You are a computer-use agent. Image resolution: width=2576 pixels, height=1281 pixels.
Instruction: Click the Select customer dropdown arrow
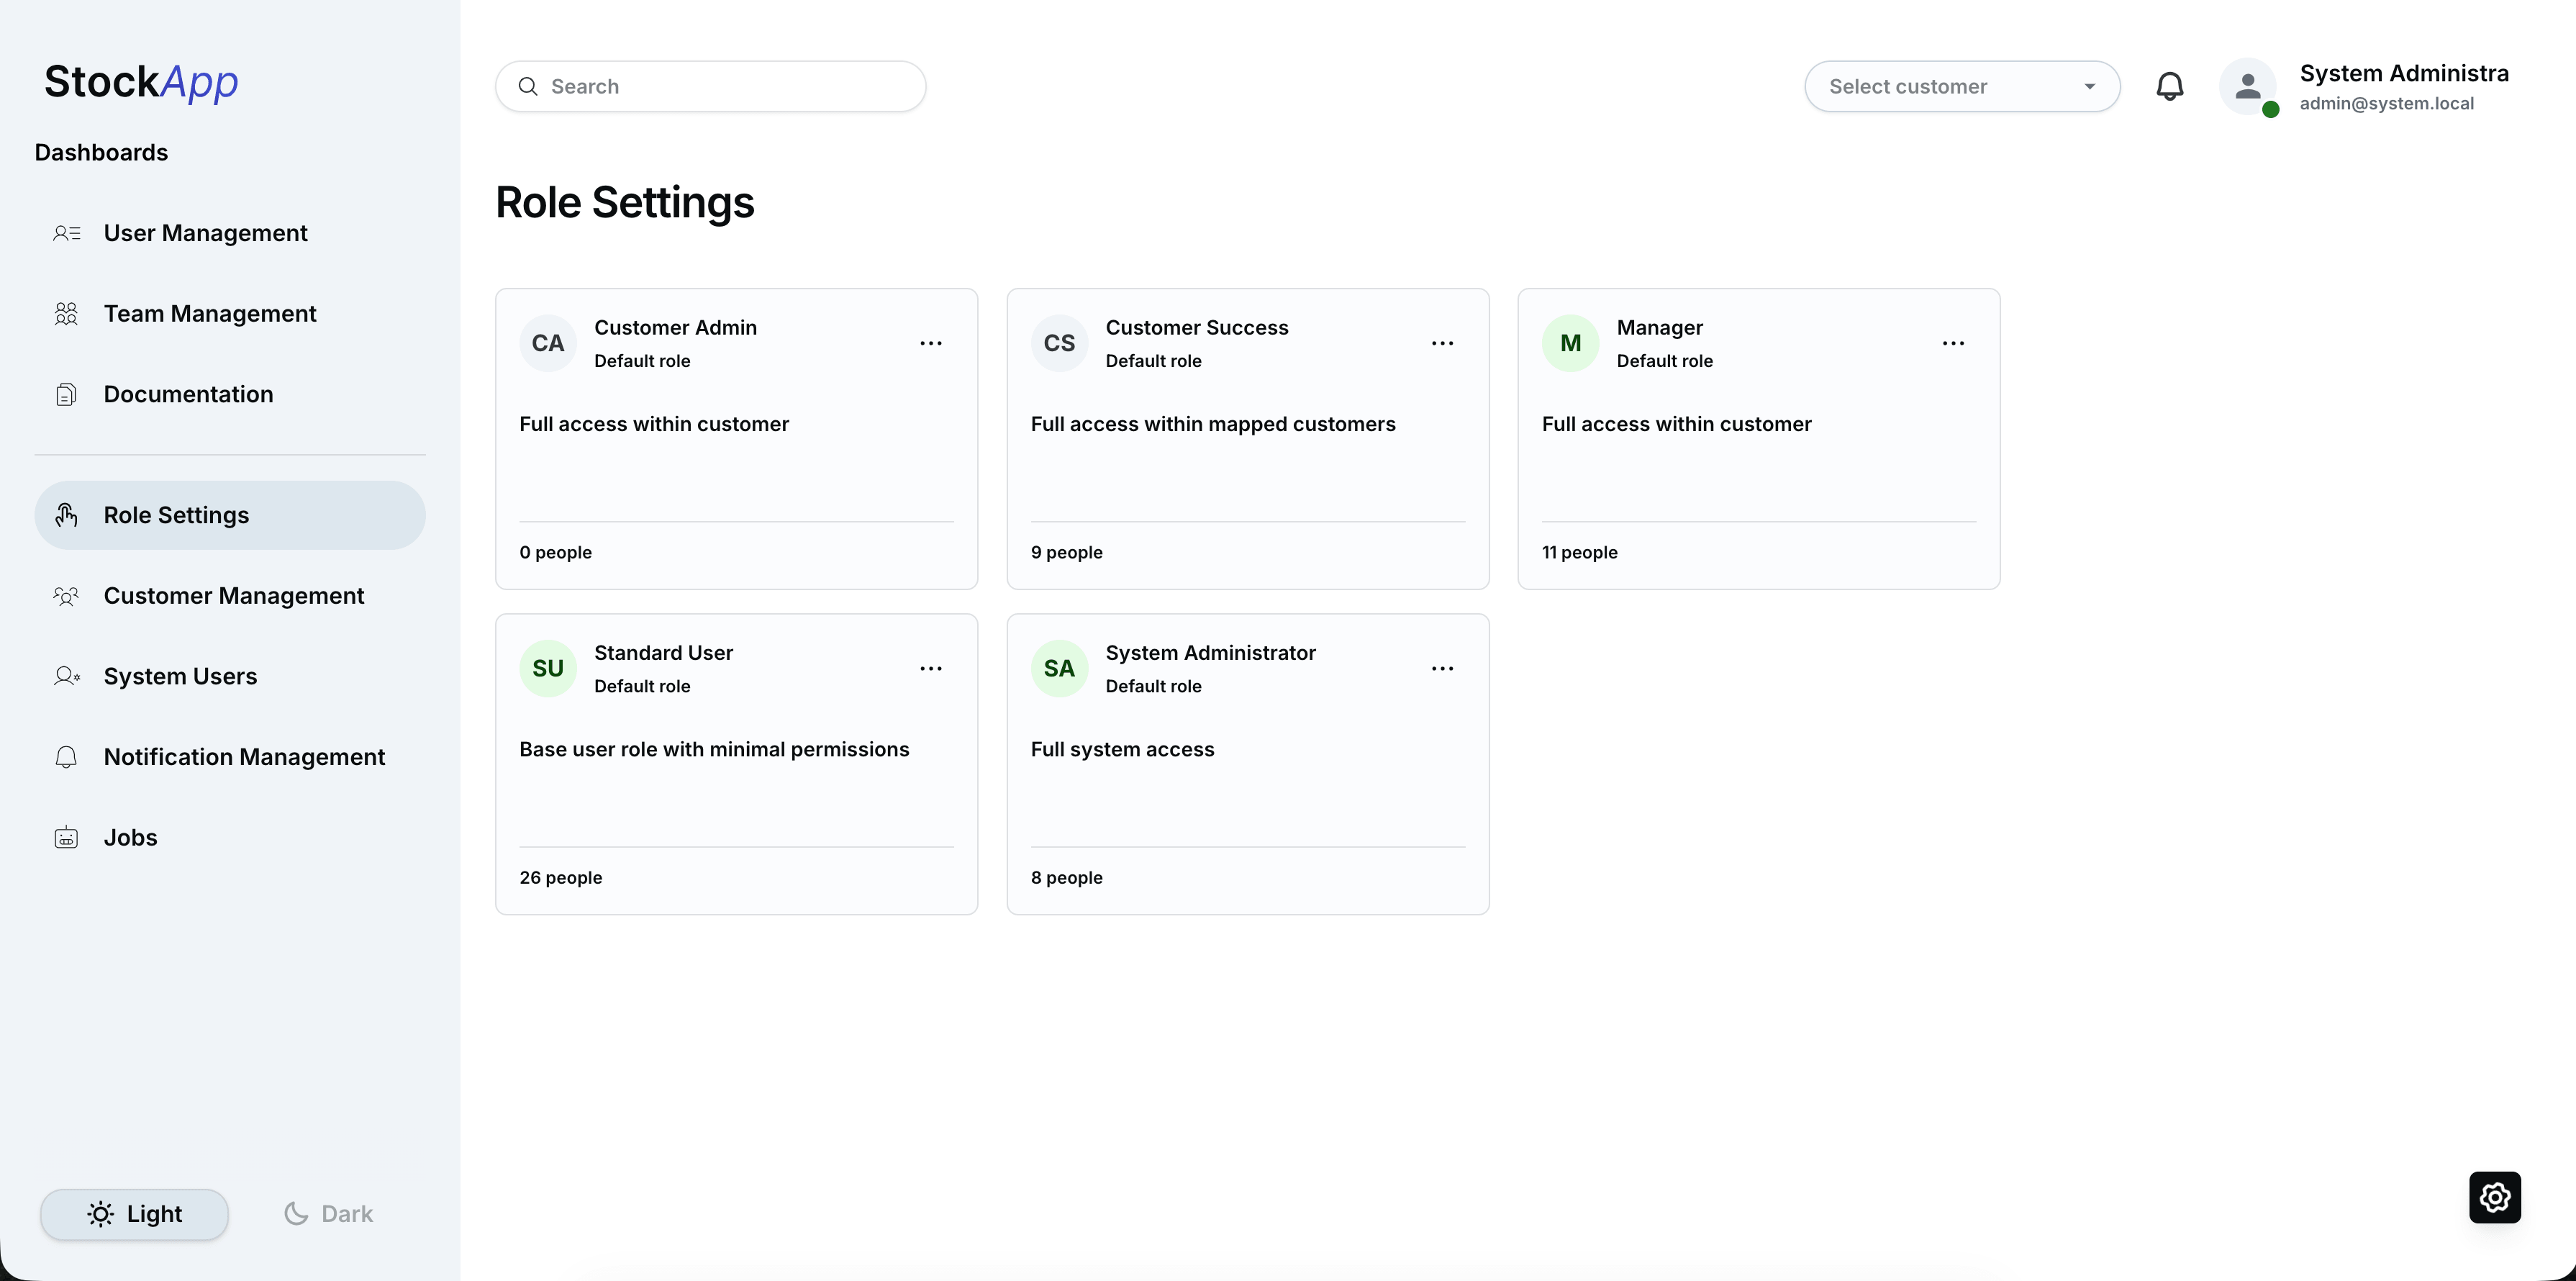tap(2089, 86)
